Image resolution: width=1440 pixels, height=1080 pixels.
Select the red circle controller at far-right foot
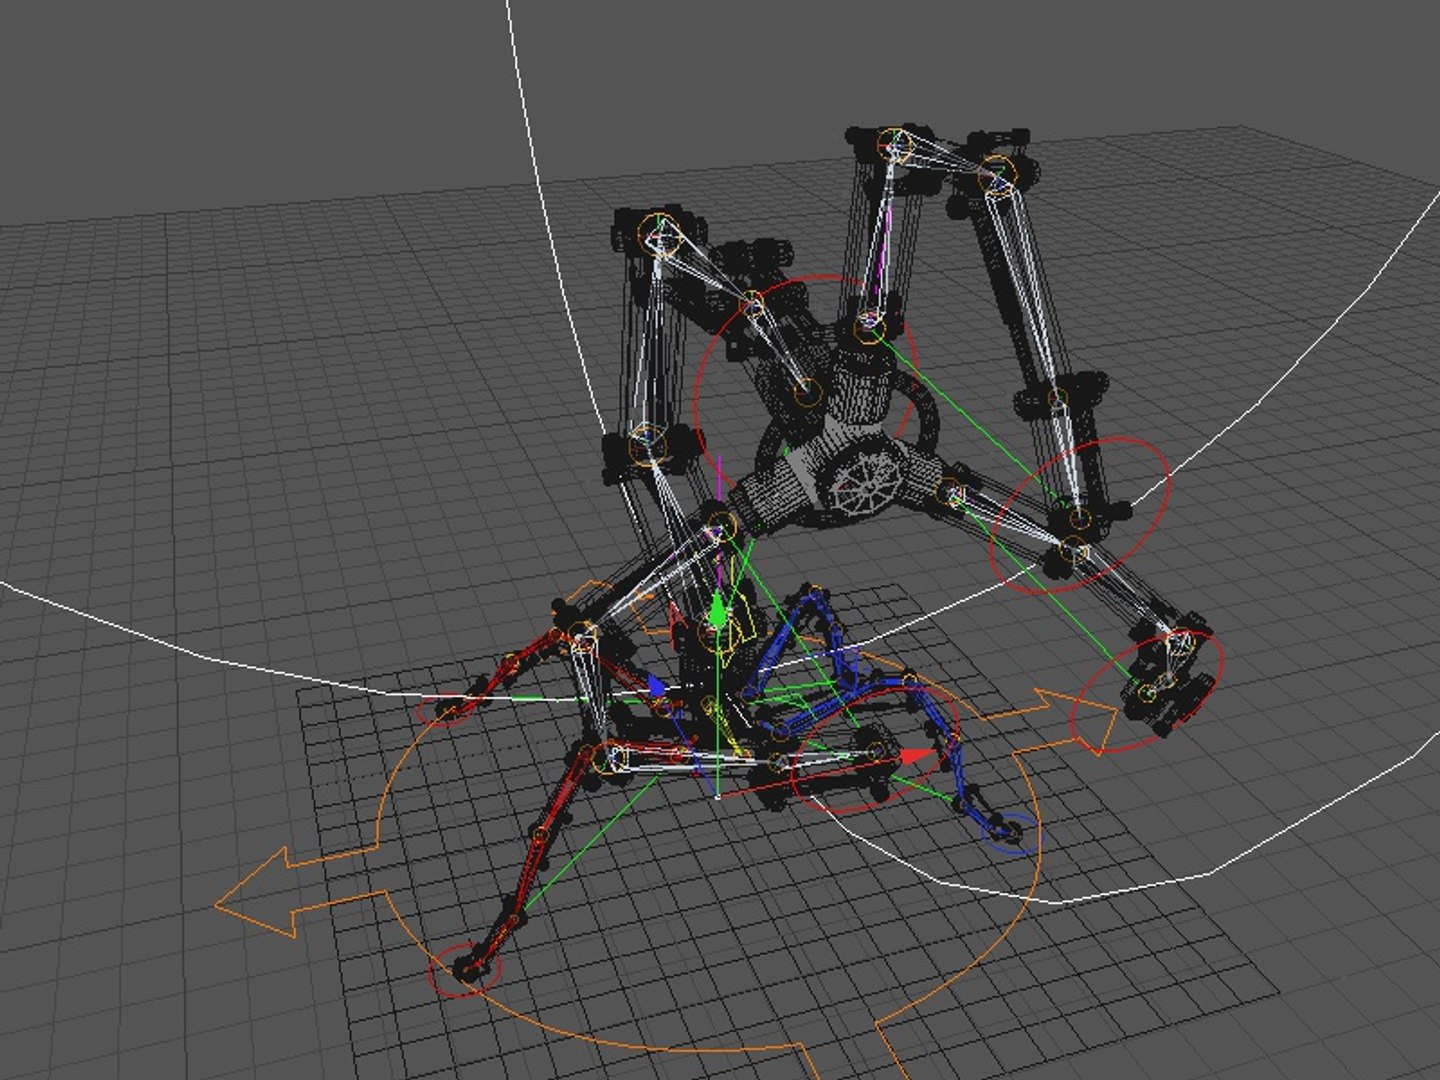(x=1148, y=690)
